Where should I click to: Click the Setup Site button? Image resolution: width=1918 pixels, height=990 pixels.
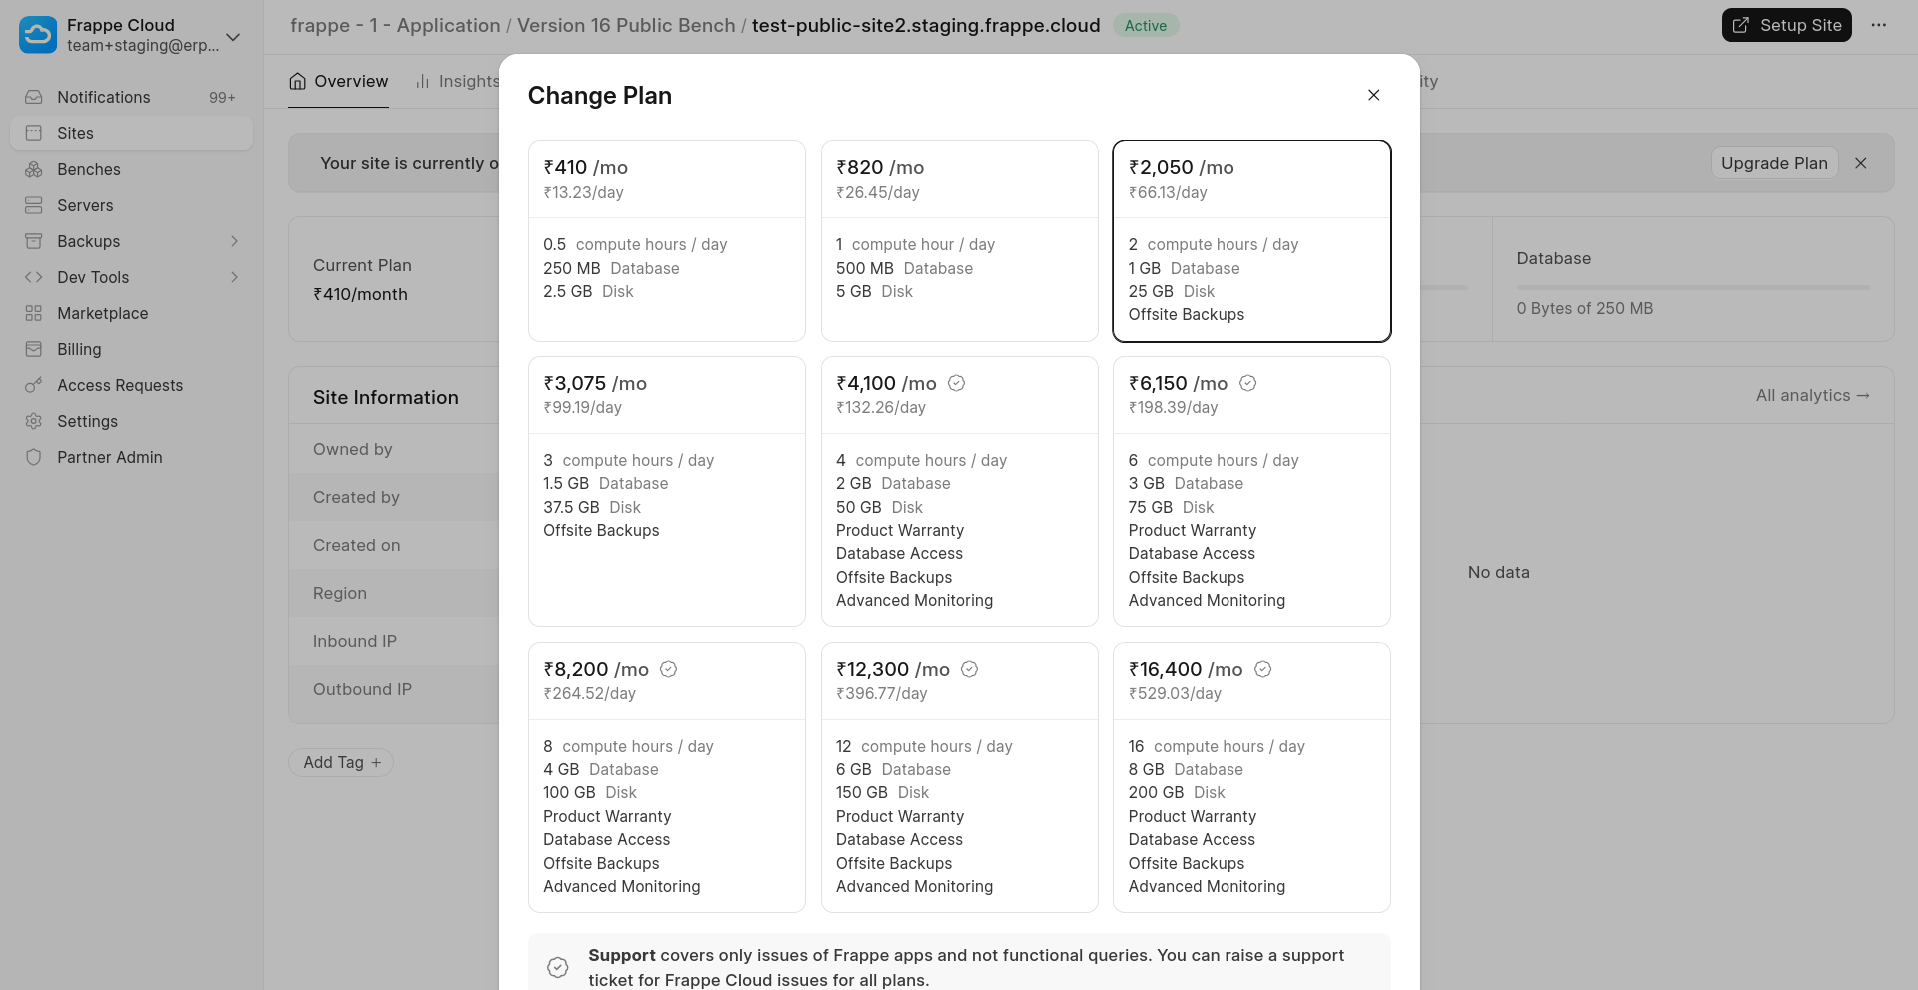pos(1786,25)
